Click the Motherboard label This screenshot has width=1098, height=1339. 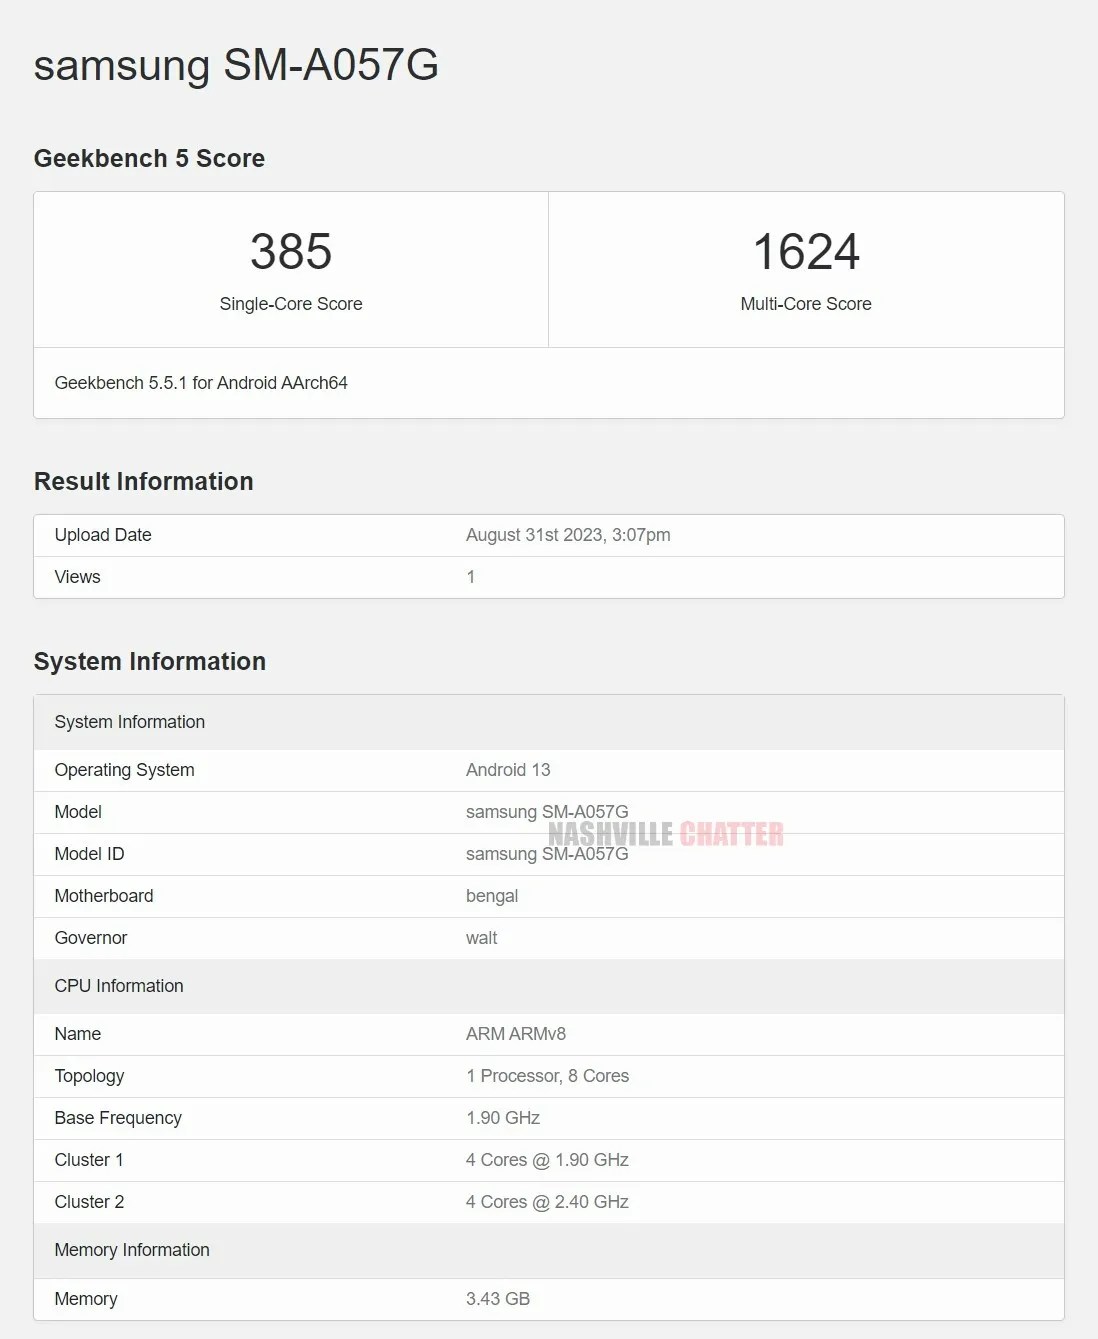point(104,896)
